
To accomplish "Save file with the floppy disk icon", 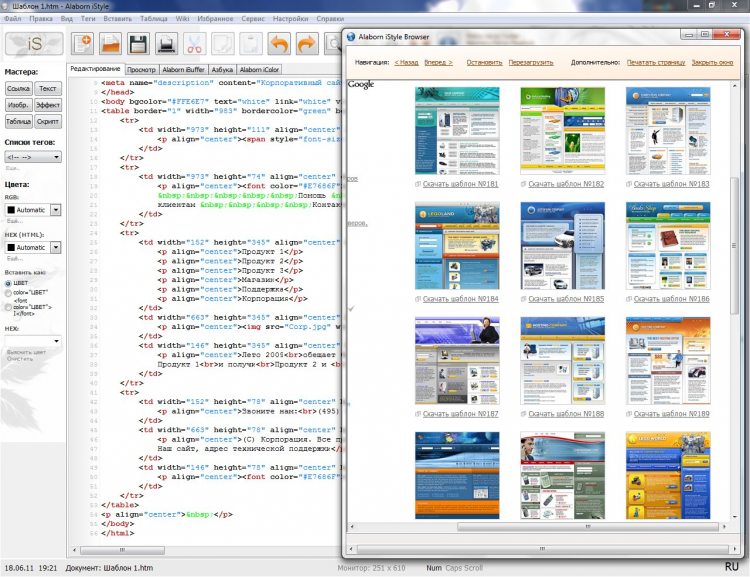I will coord(139,44).
